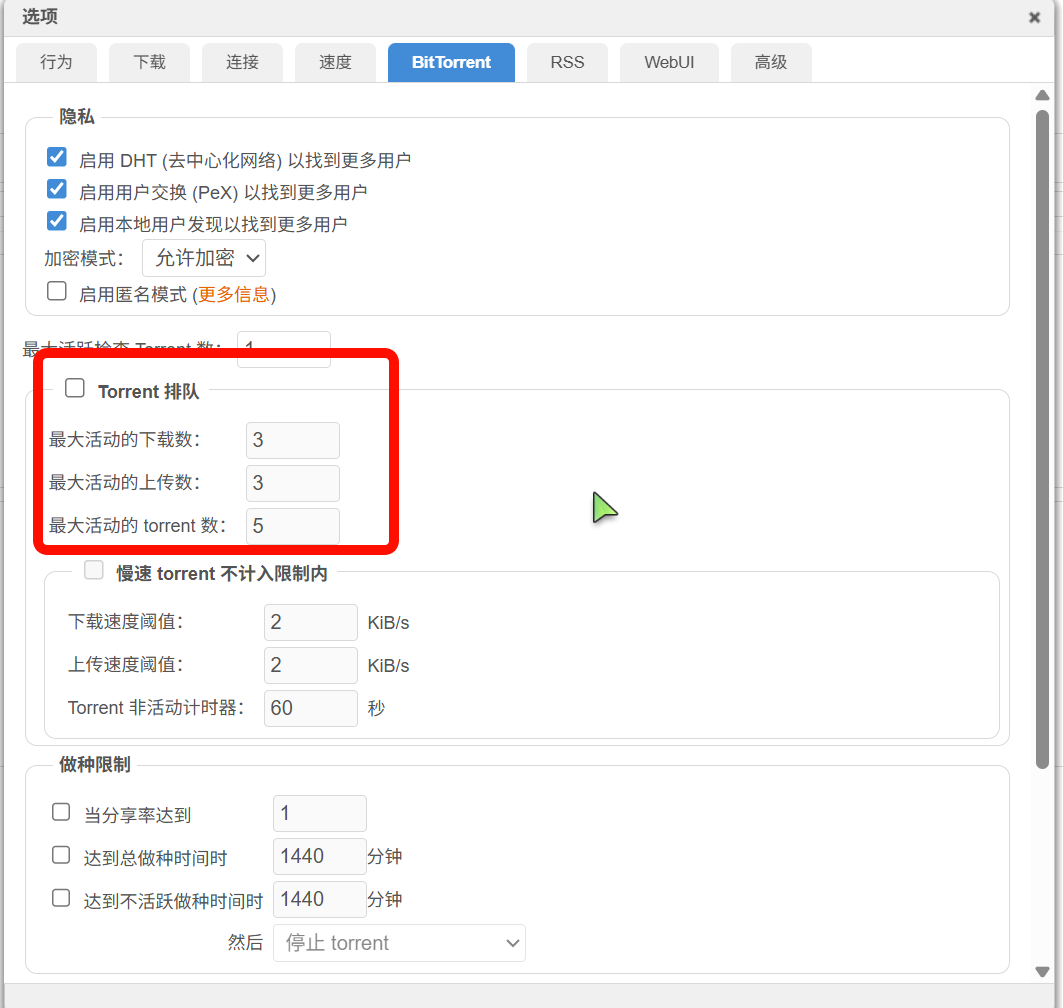Click the 达到不活跃做种时间时 minutes field
Image resolution: width=1063 pixels, height=1008 pixels.
click(320, 900)
